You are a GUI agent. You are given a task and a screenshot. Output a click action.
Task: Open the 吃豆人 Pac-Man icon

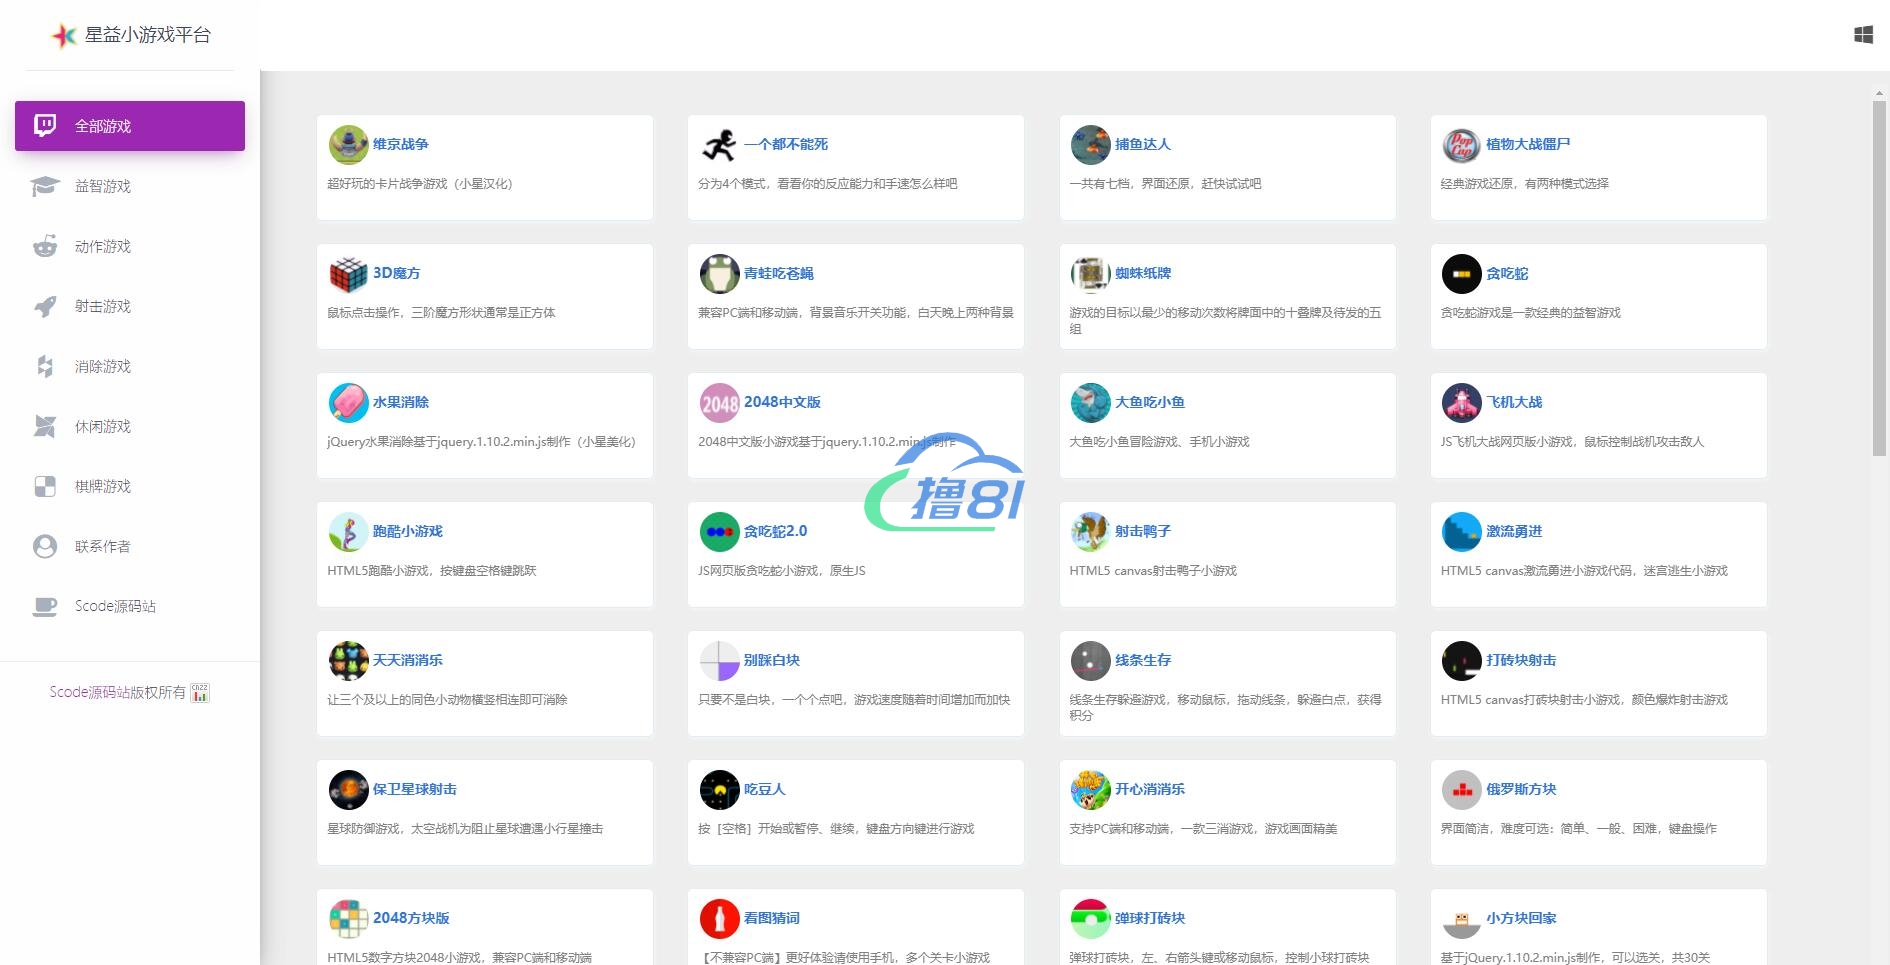[719, 790]
